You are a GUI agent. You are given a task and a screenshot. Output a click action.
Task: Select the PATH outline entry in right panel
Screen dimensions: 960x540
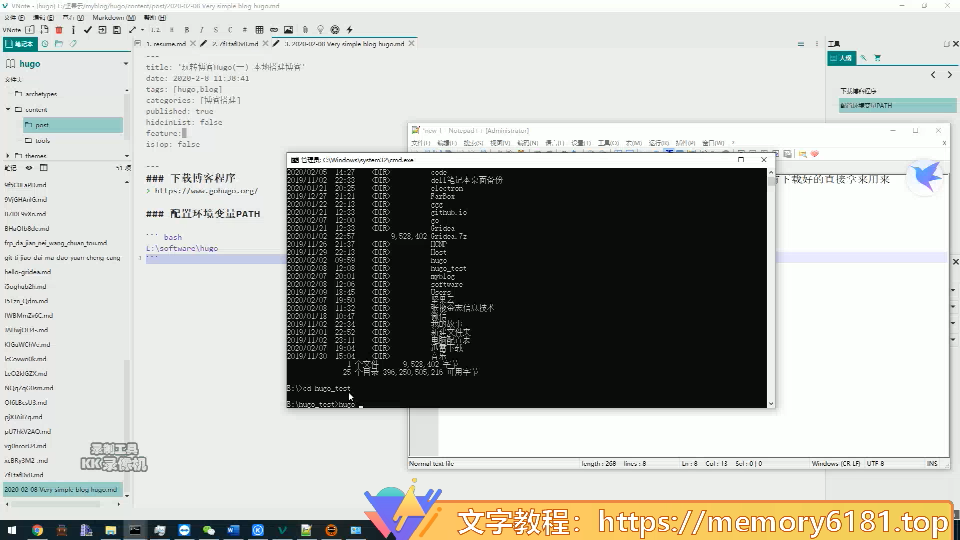pyautogui.click(x=897, y=105)
